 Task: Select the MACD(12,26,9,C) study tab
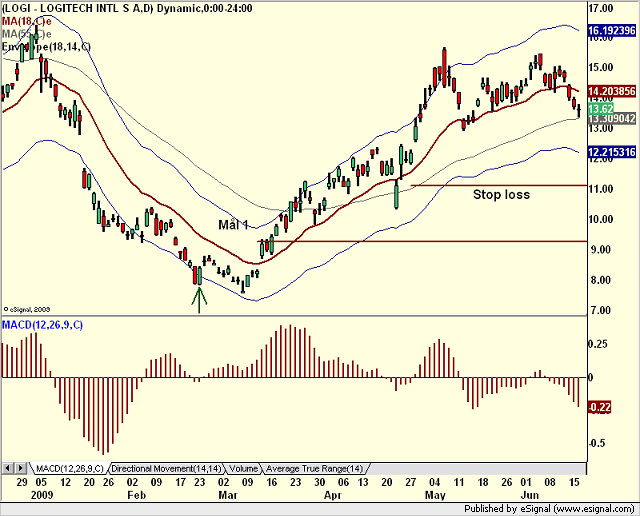pos(69,468)
